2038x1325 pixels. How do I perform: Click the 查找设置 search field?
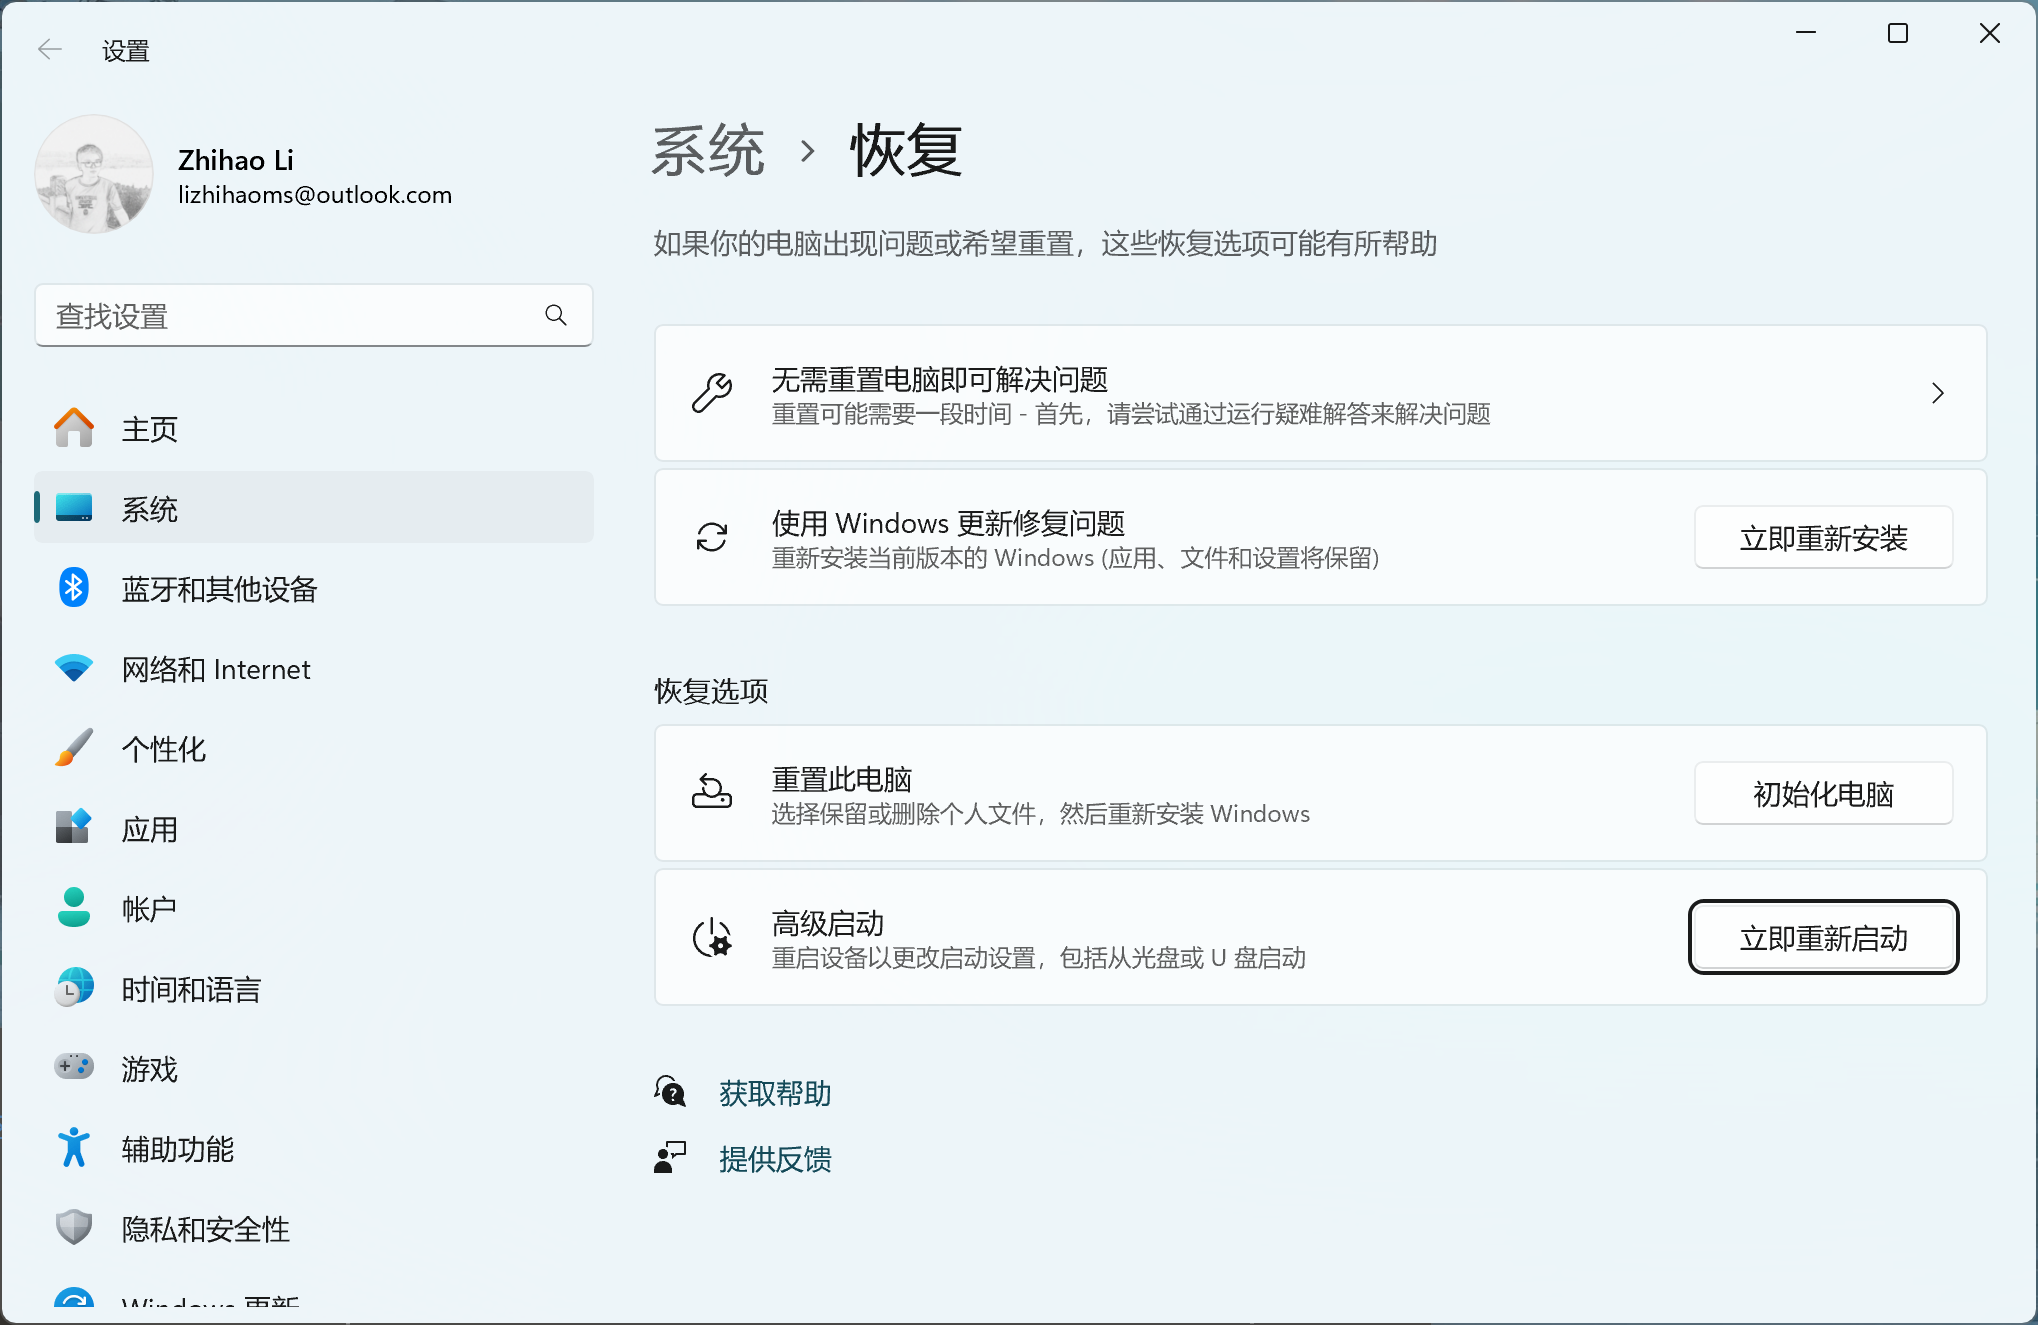tap(290, 316)
